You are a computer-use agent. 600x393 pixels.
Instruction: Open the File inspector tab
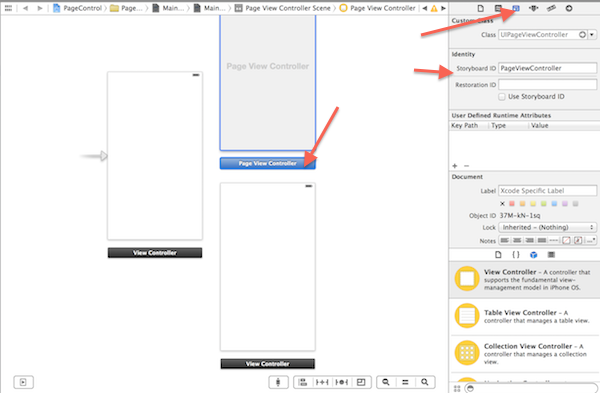(x=481, y=8)
